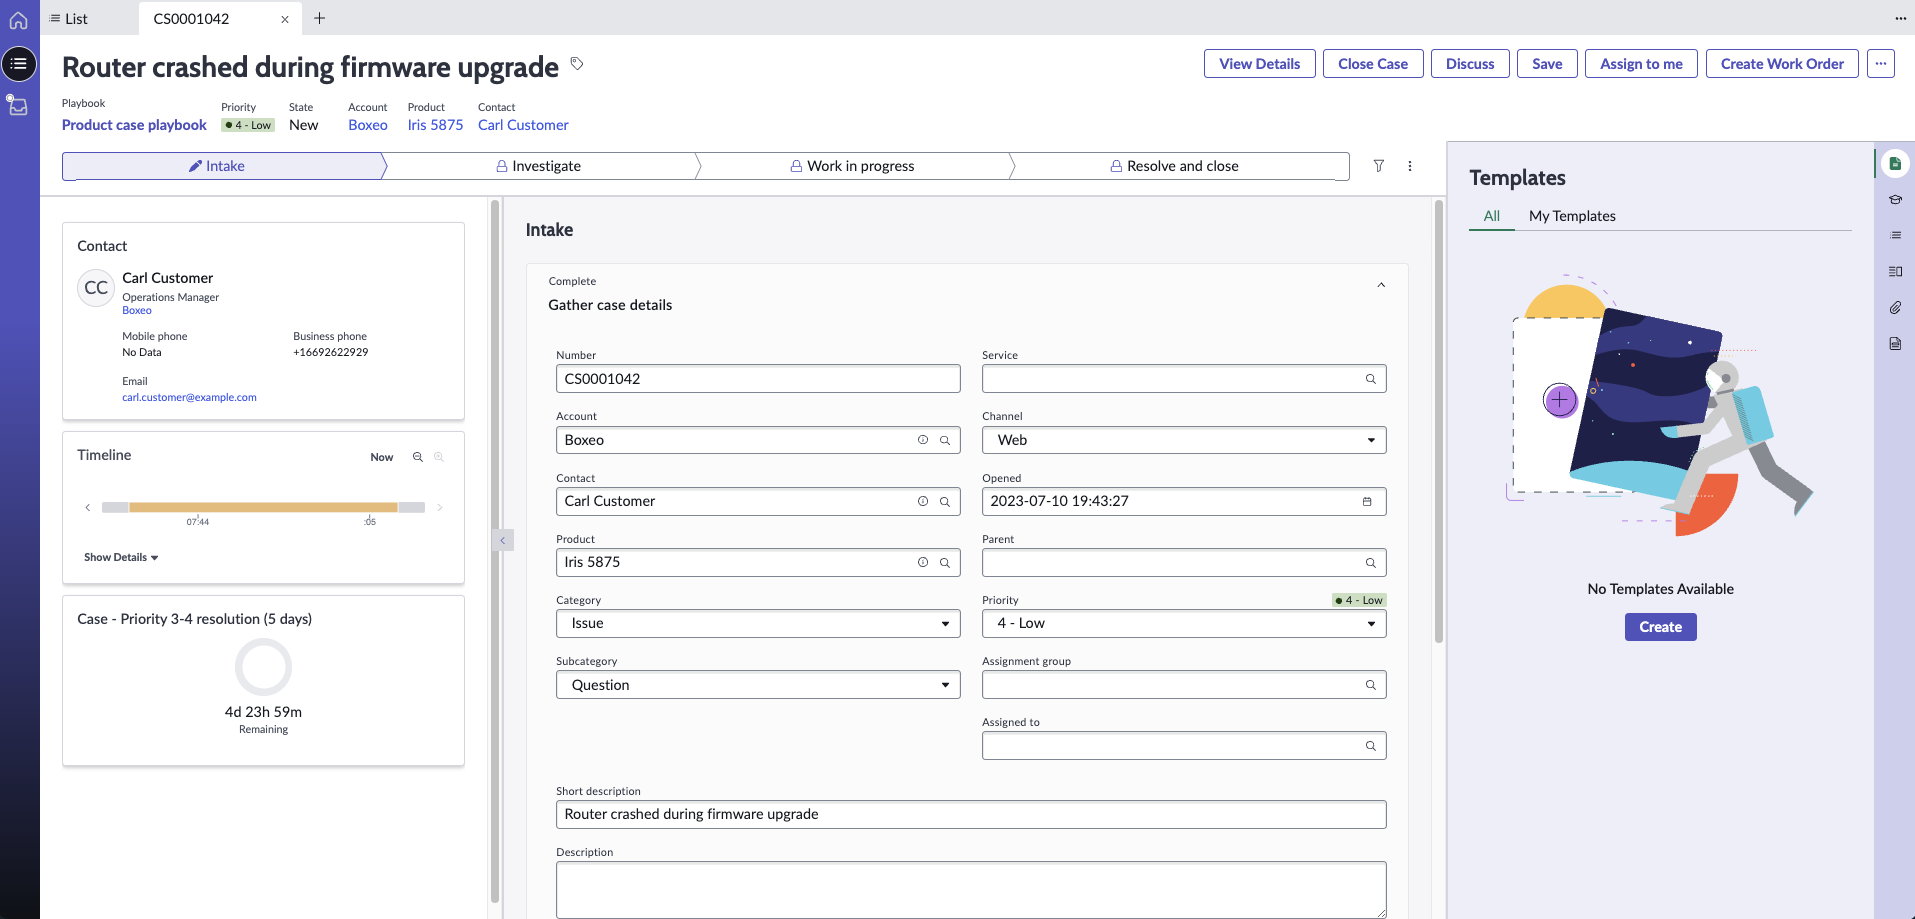1915x919 pixels.
Task: Search the Assigned to lookup
Action: [1371, 746]
